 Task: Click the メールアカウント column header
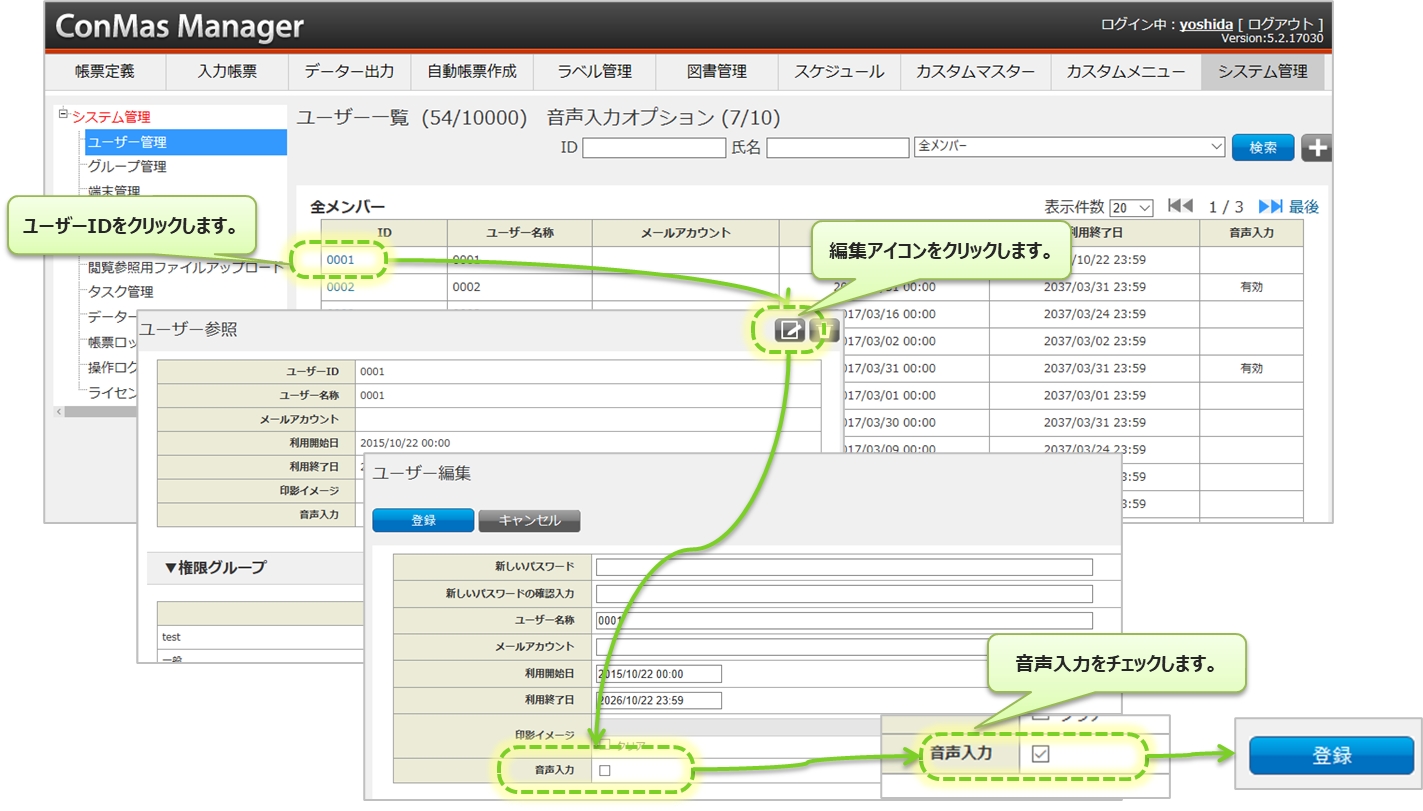[x=686, y=233]
